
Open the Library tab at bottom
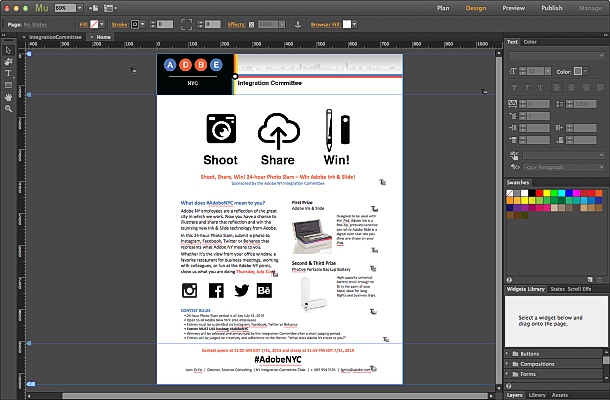click(x=537, y=395)
